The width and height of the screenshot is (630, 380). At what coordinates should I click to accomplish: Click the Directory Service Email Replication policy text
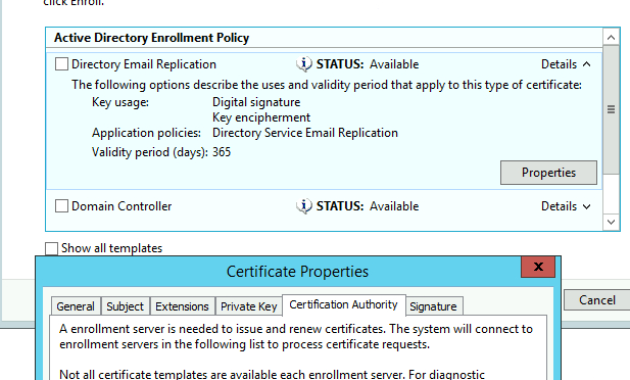[x=305, y=133]
